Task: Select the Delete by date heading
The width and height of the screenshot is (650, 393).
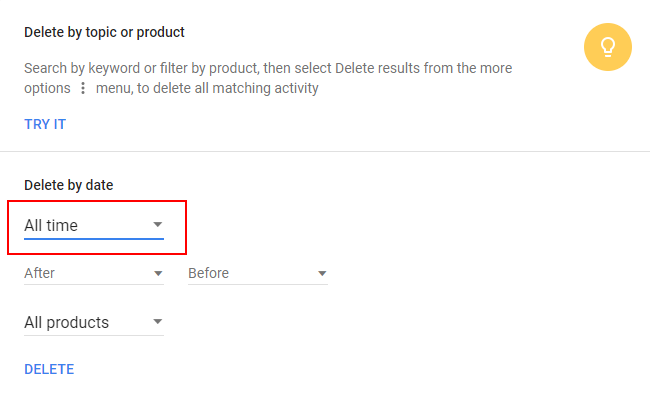Action: click(x=68, y=185)
